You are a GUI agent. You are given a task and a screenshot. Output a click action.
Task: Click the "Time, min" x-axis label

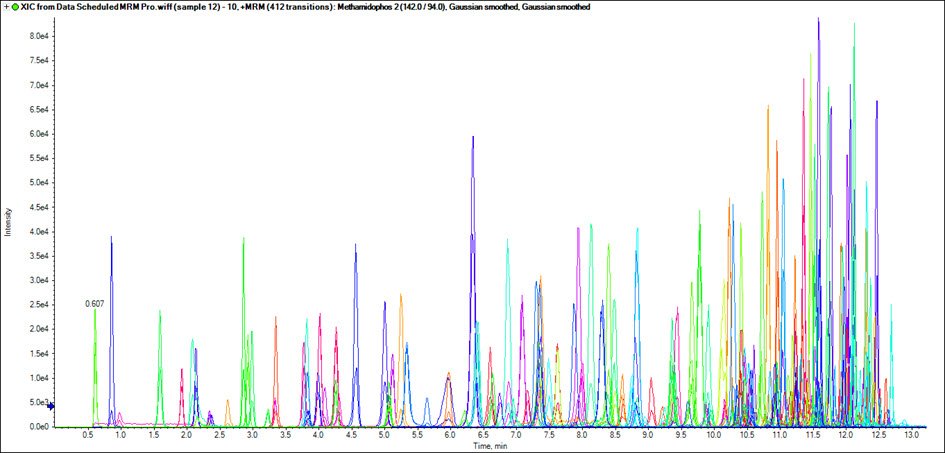pyautogui.click(x=480, y=446)
